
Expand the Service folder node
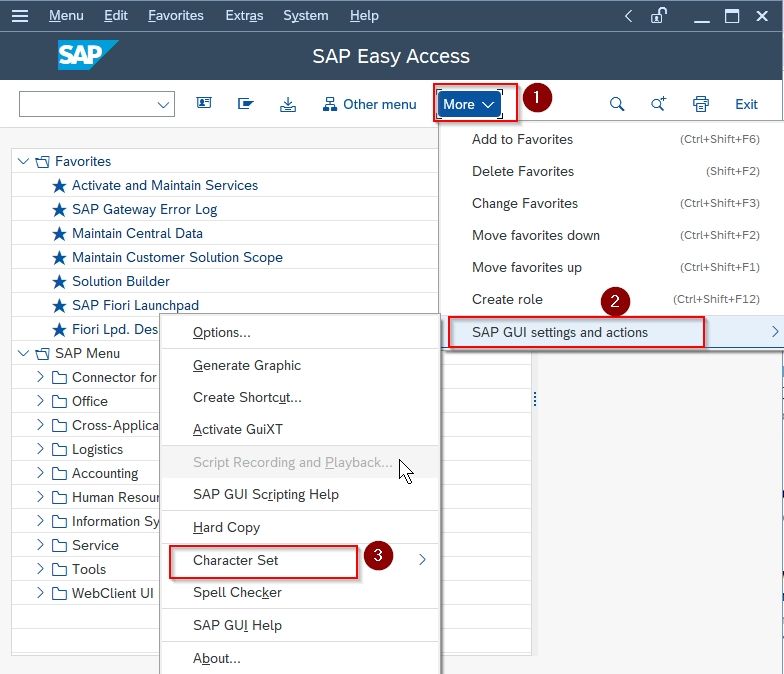coord(40,545)
